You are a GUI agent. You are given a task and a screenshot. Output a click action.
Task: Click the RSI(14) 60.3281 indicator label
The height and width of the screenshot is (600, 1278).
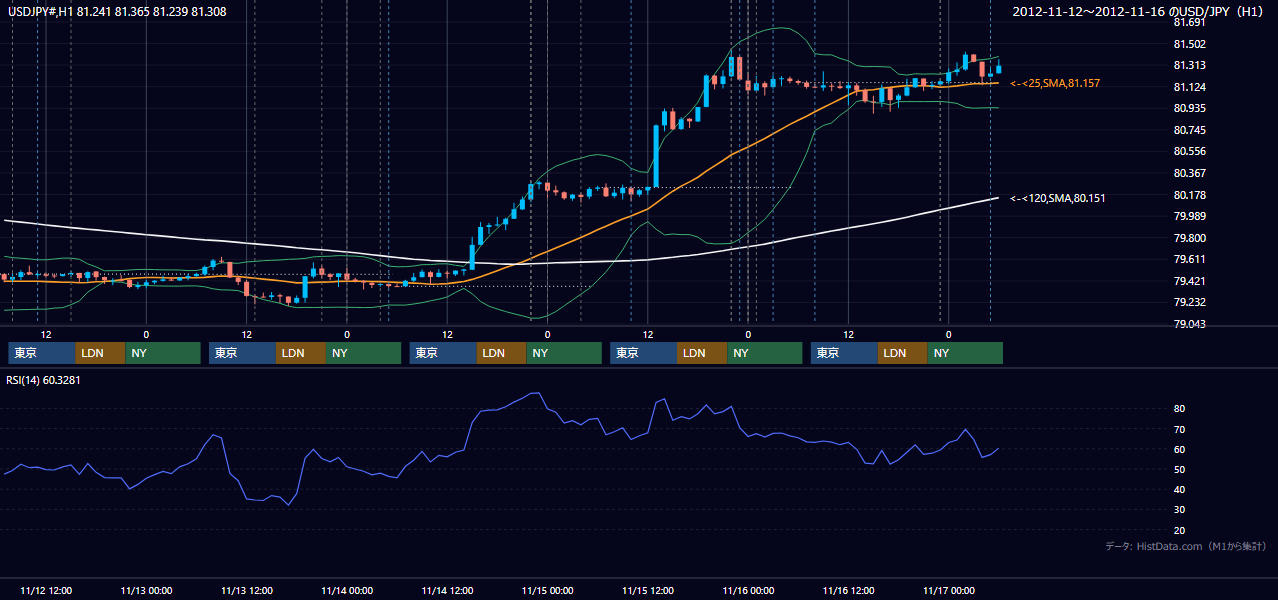[x=43, y=380]
